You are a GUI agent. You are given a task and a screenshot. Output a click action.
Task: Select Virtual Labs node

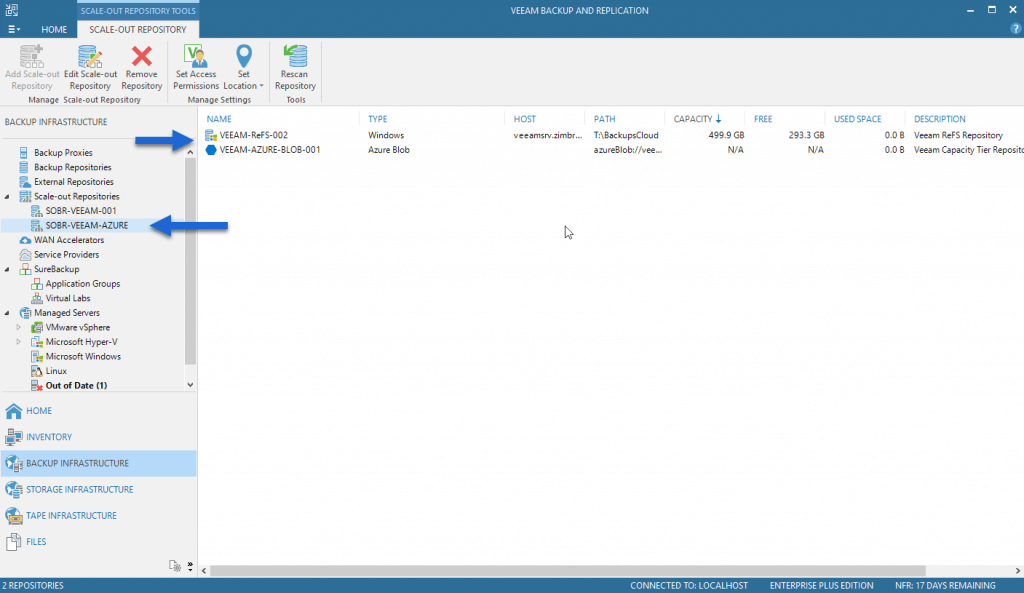click(x=68, y=298)
